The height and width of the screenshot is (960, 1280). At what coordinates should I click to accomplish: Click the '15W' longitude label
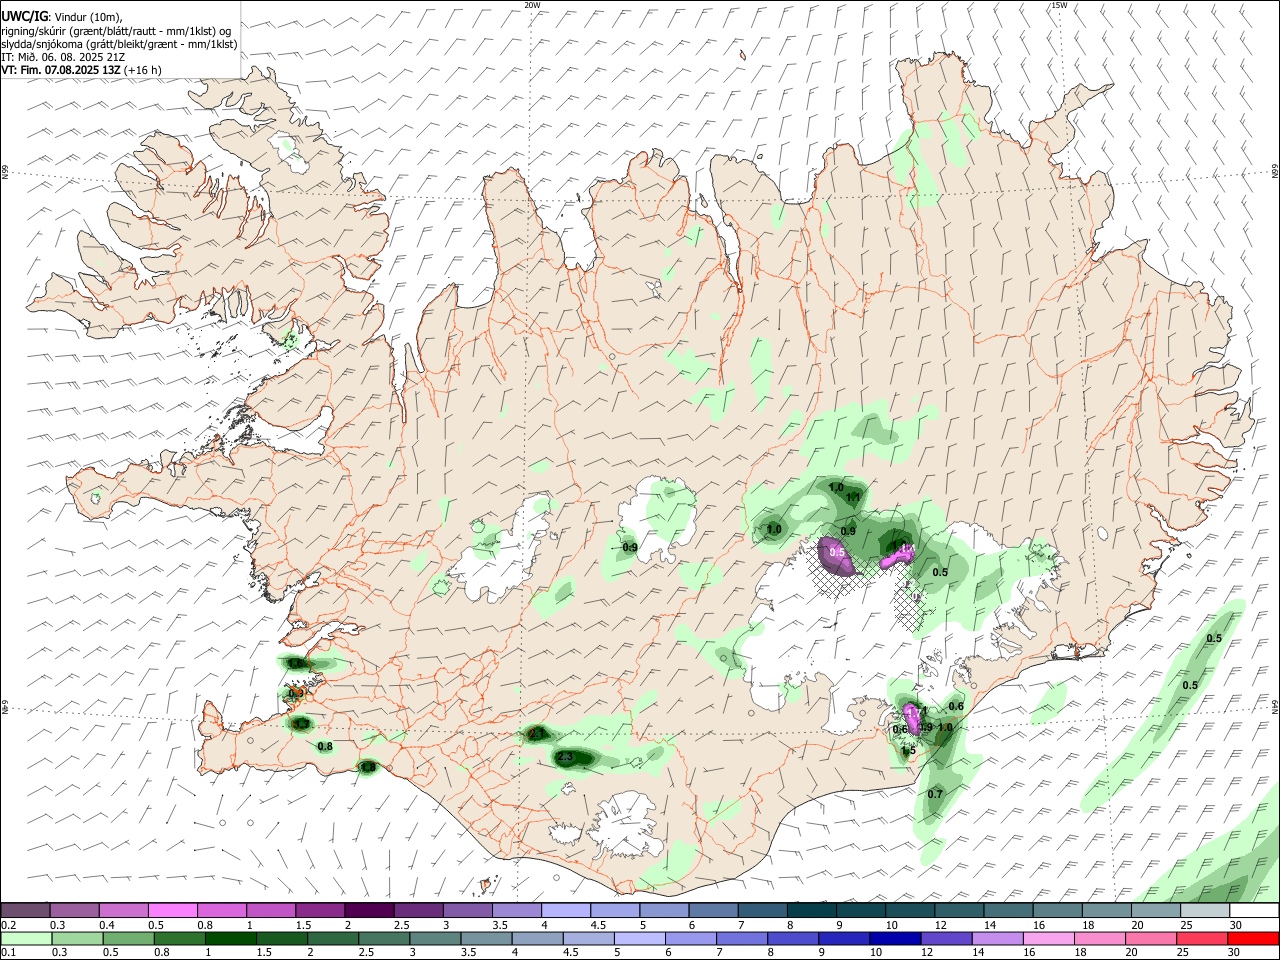pyautogui.click(x=1058, y=5)
